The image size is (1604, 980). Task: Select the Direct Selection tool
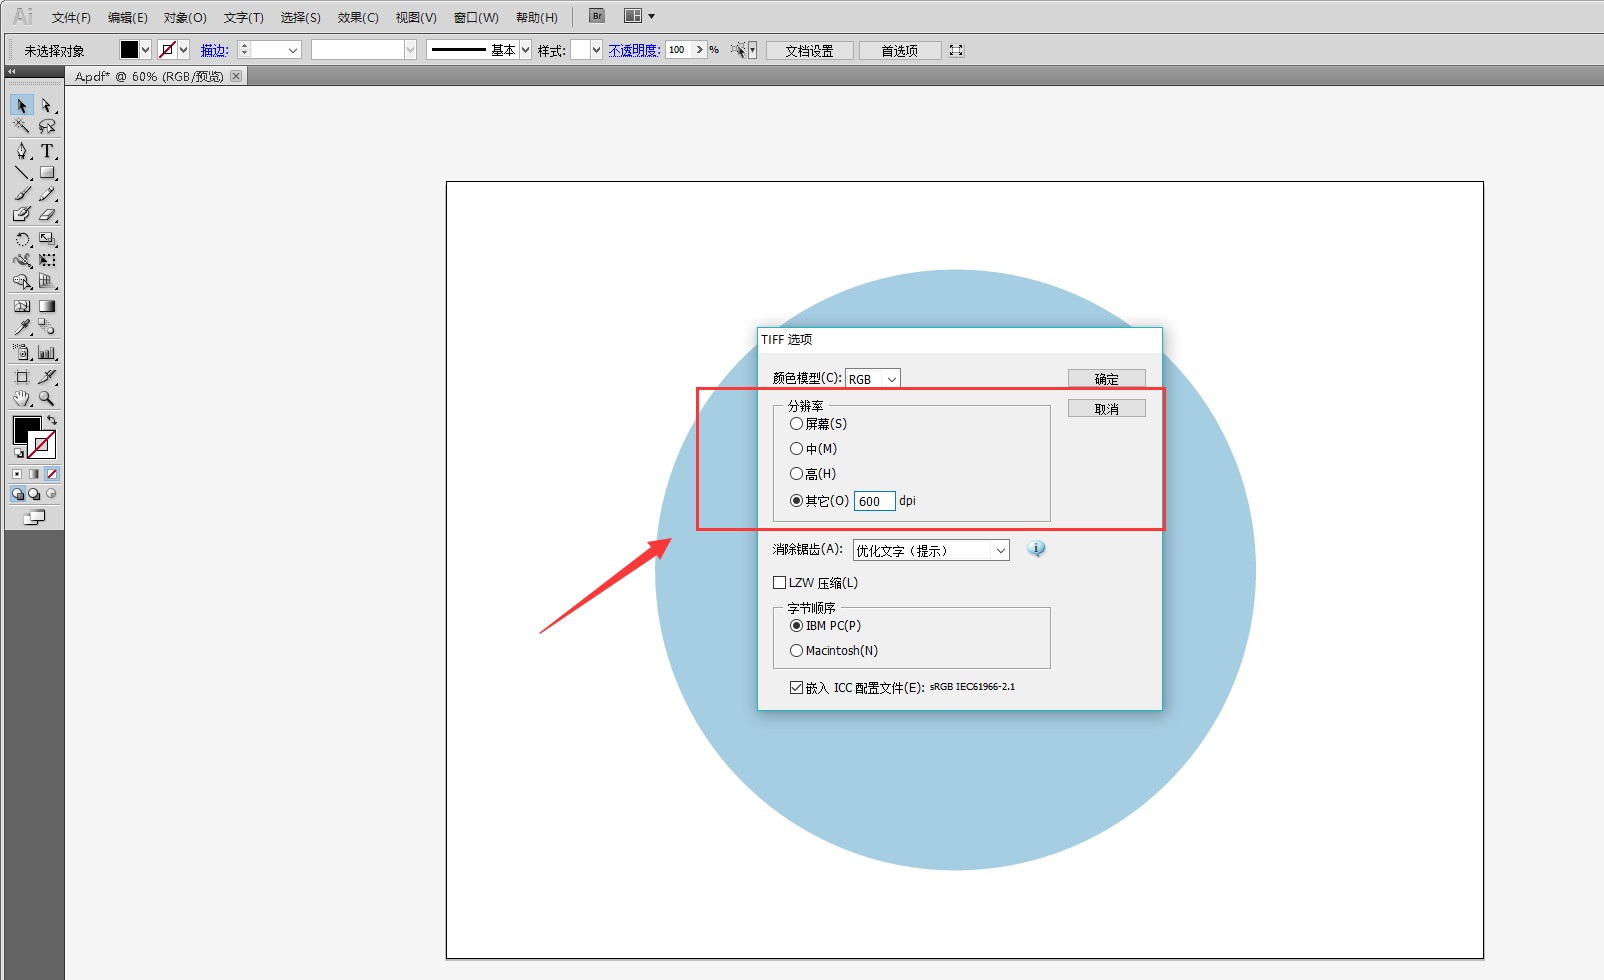[x=47, y=105]
